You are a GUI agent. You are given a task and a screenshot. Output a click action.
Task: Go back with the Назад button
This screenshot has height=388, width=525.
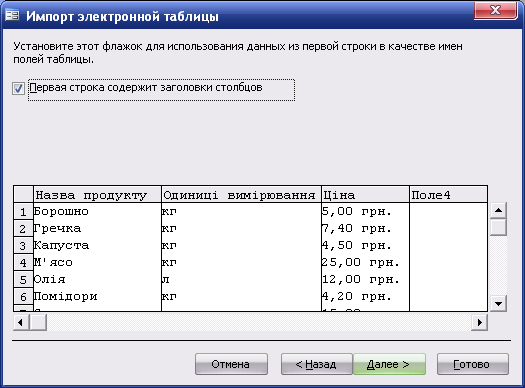click(x=317, y=364)
